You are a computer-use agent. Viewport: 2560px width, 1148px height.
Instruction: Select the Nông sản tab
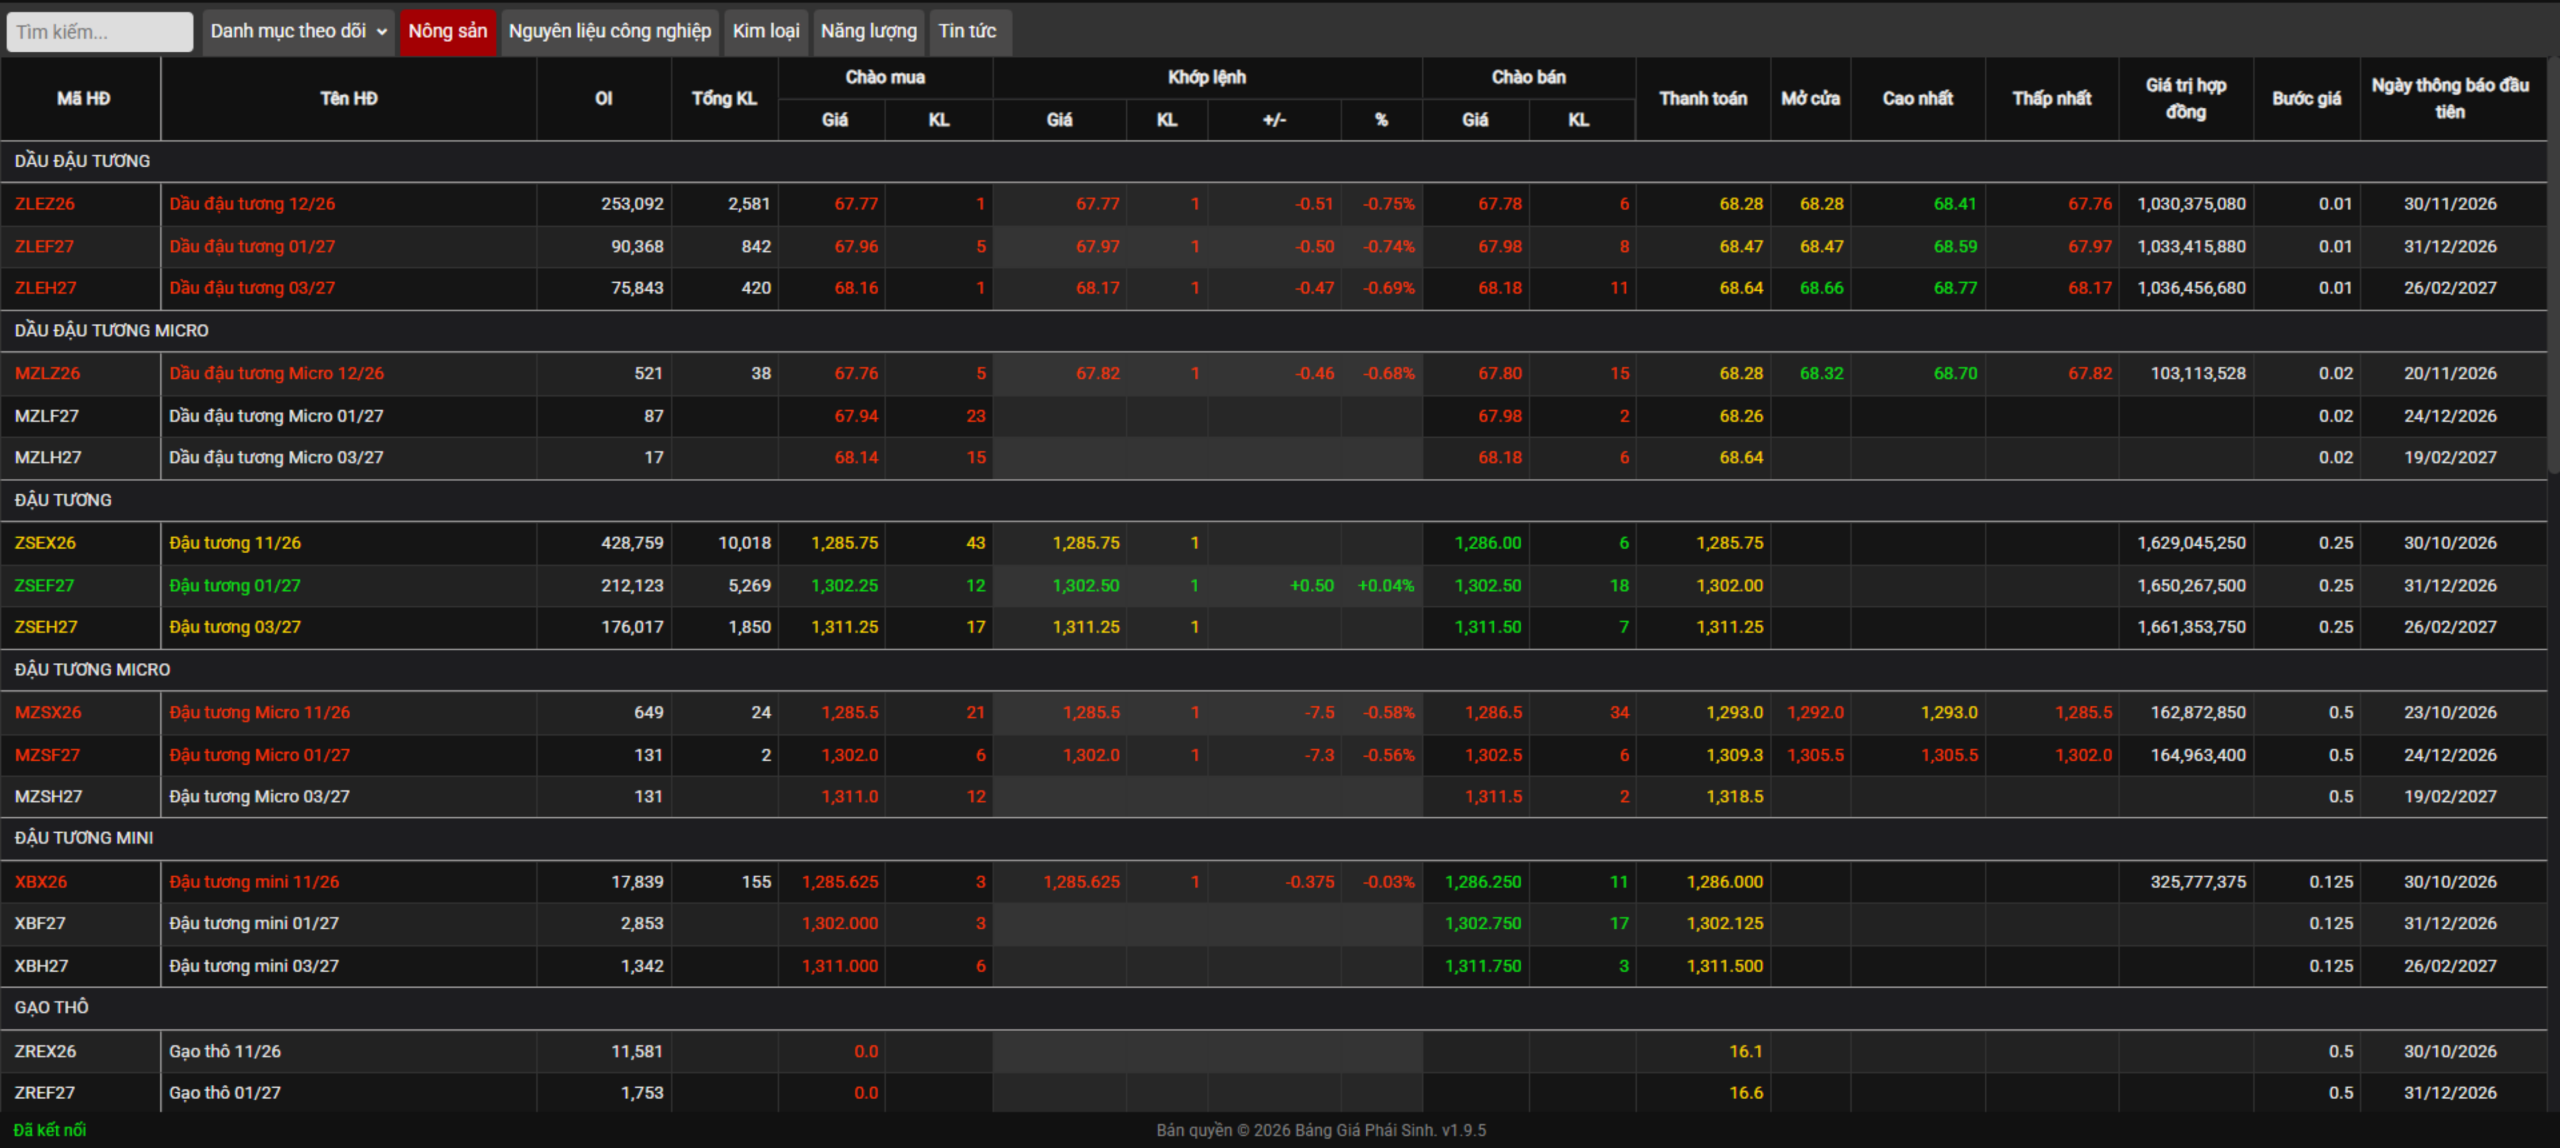click(x=448, y=32)
